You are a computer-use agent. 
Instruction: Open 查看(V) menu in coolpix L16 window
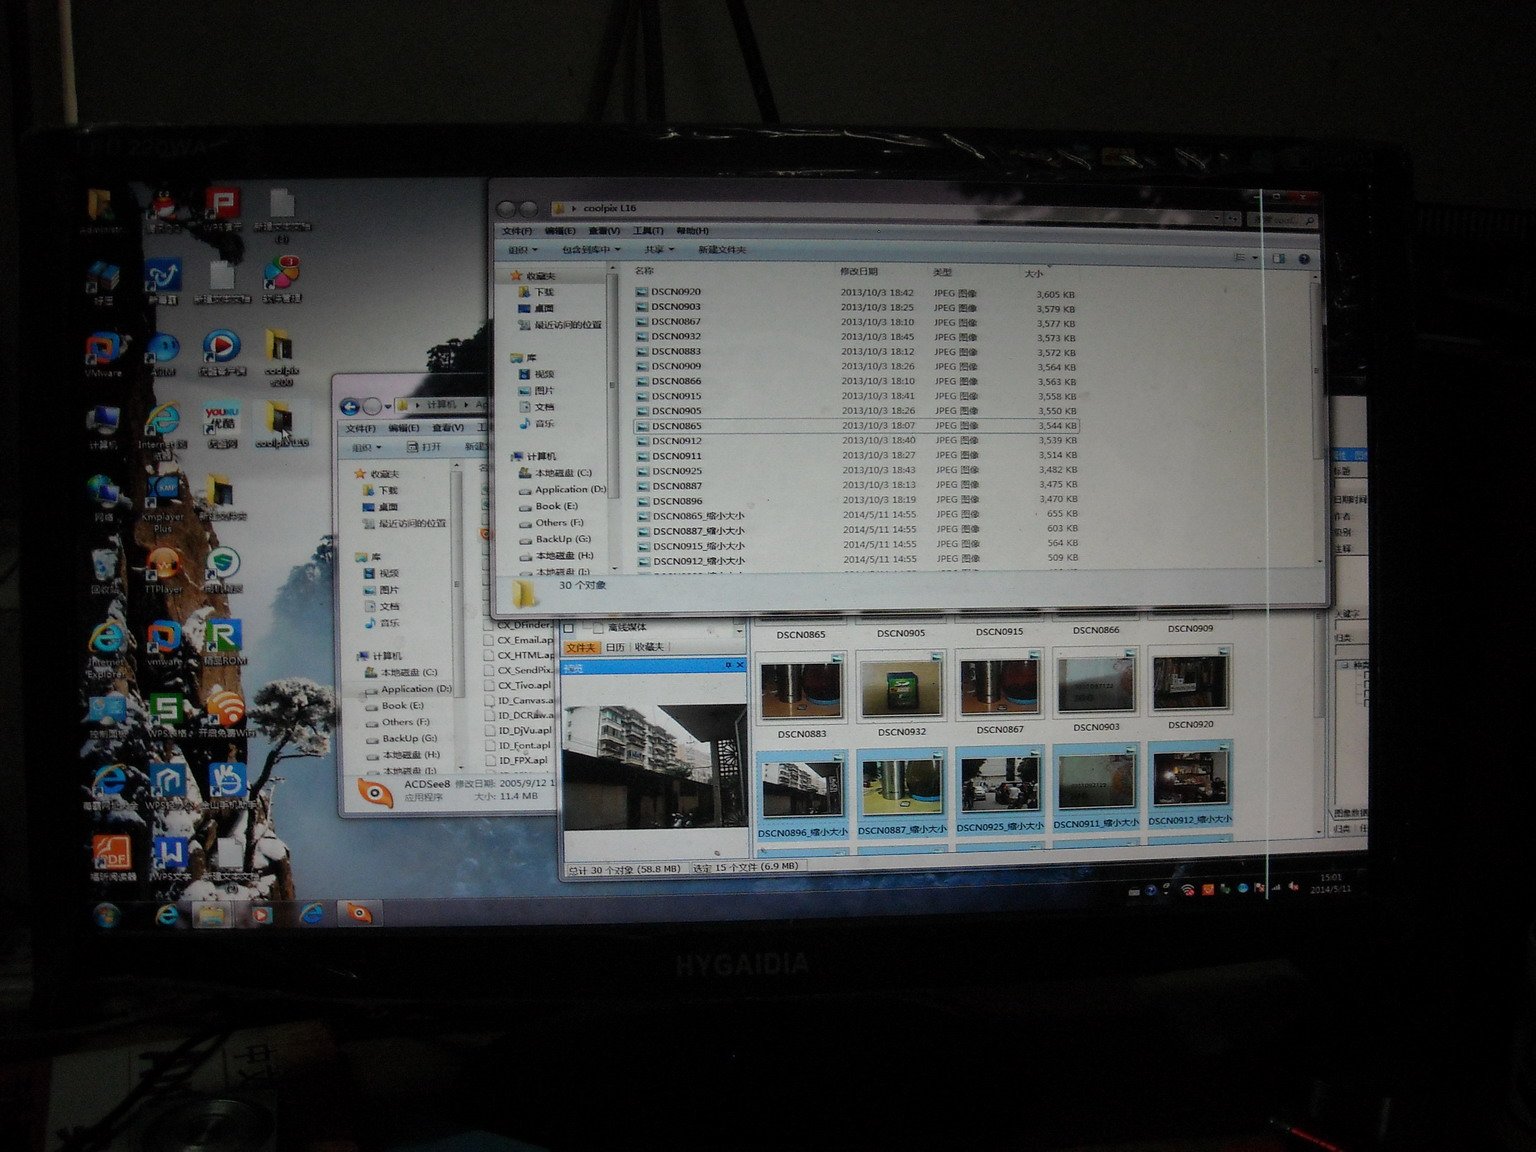[604, 230]
